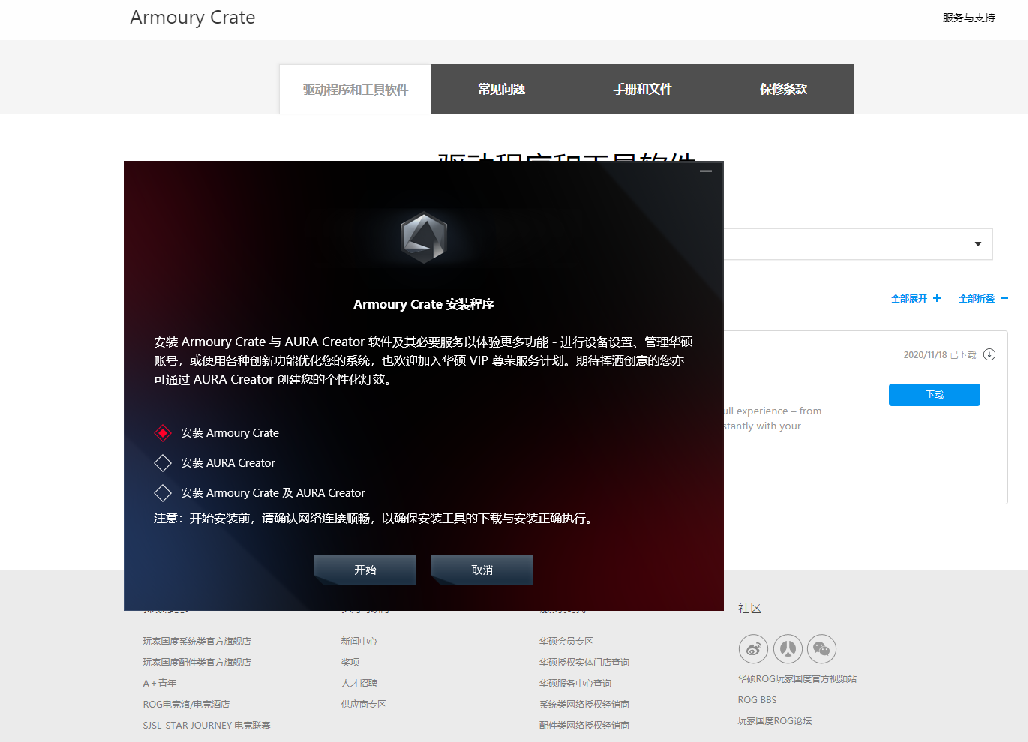Open the dropdown arrow on the webpage
Screen dimensions: 1028x742
pyautogui.click(x=978, y=244)
